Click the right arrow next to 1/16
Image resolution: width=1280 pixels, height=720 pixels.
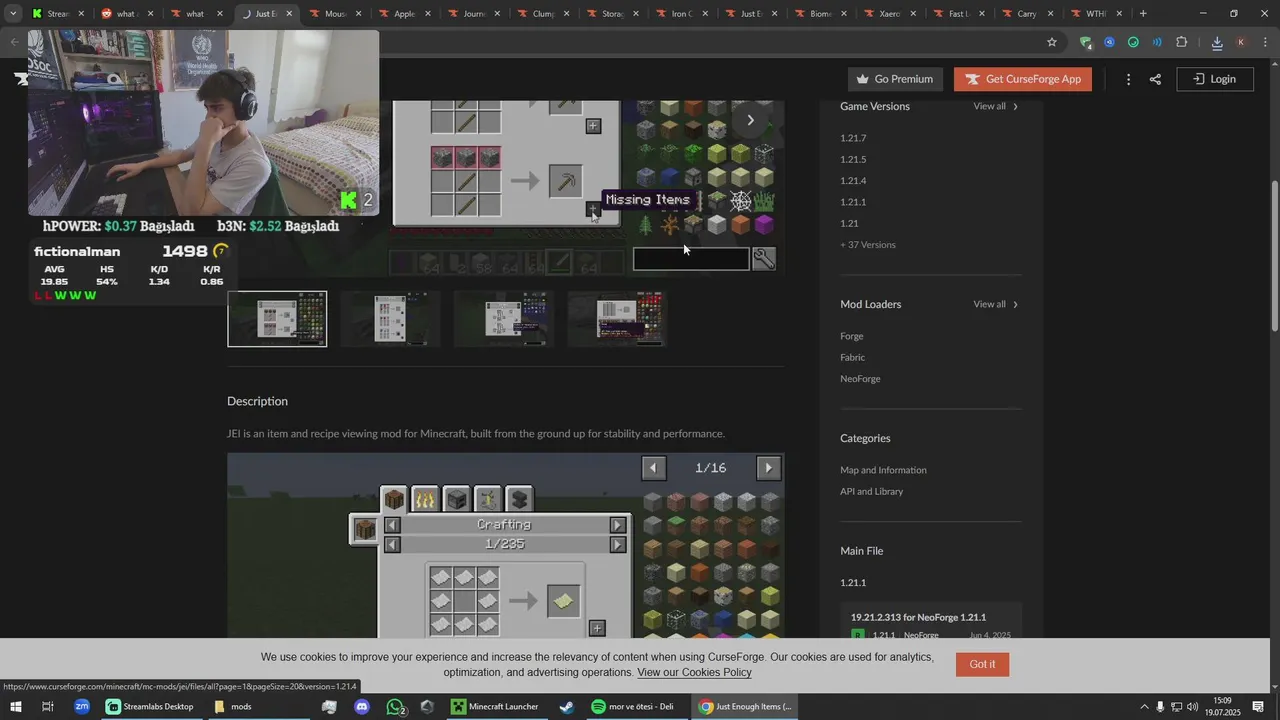point(768,468)
